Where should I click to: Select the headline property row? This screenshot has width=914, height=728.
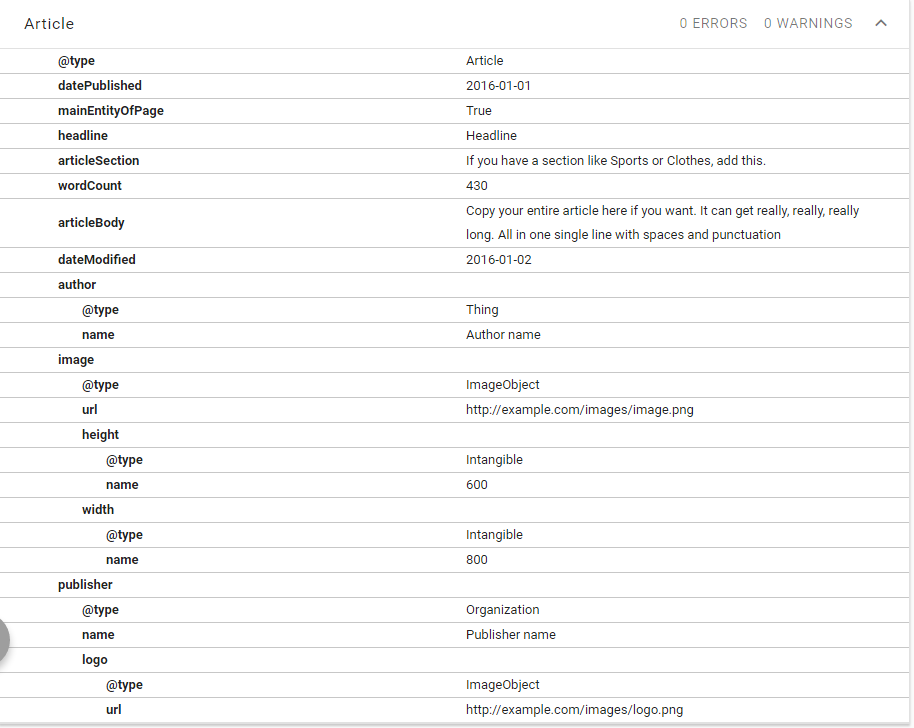[83, 136]
